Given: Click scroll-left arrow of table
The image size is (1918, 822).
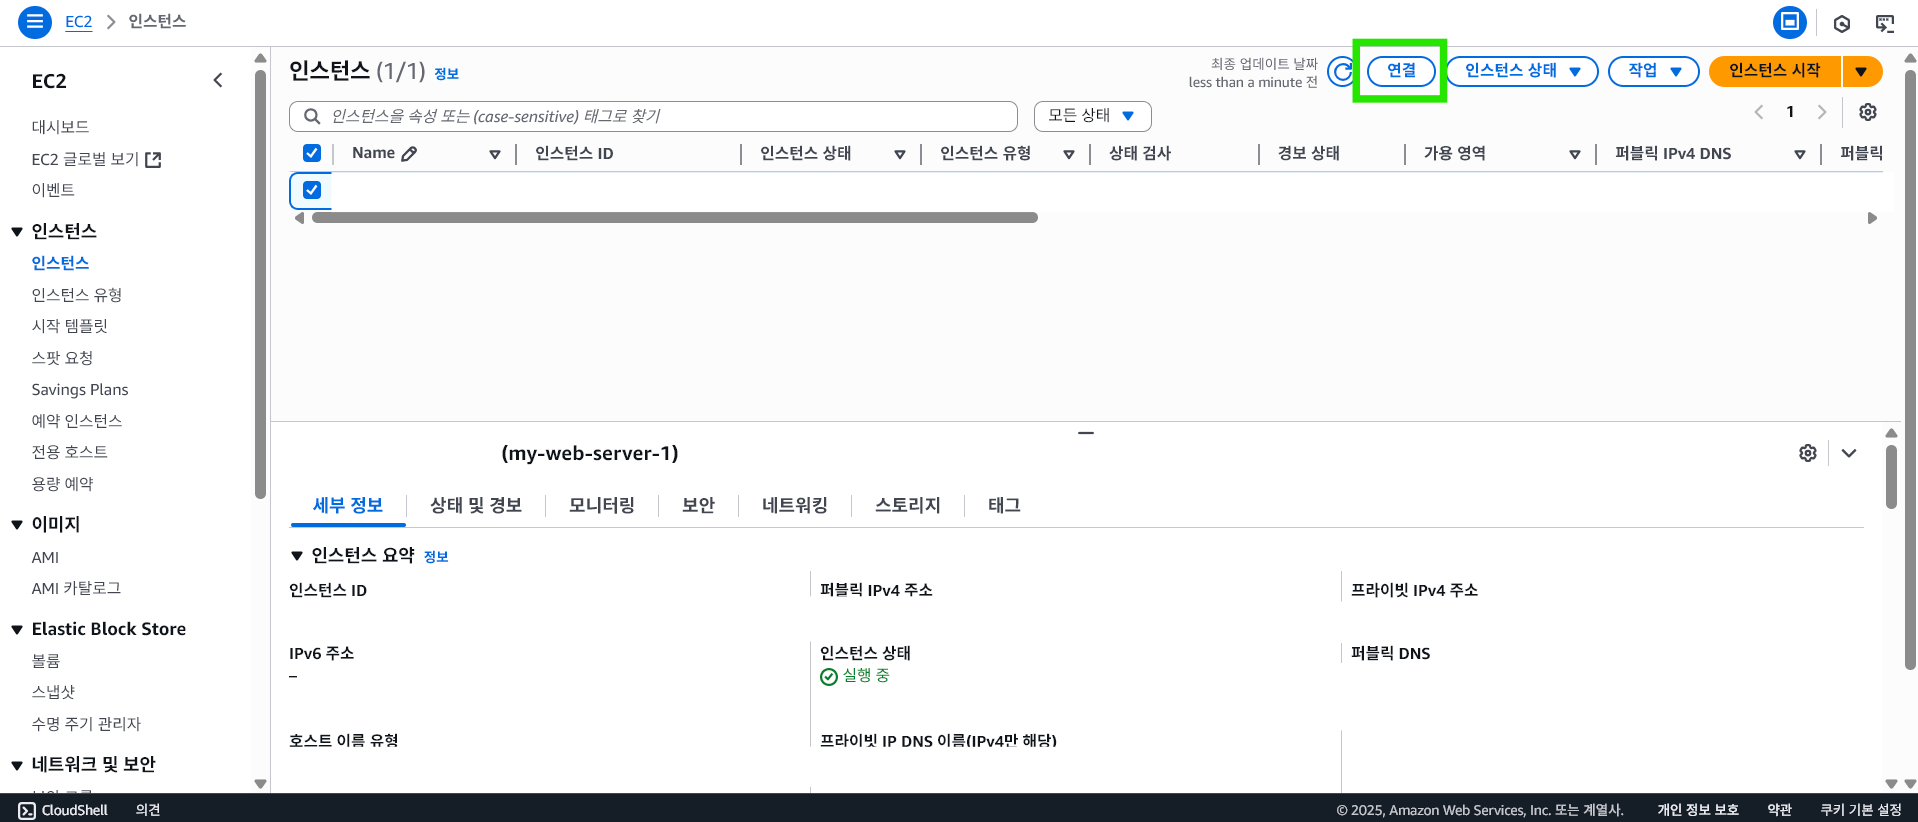Looking at the screenshot, I should pos(298,218).
